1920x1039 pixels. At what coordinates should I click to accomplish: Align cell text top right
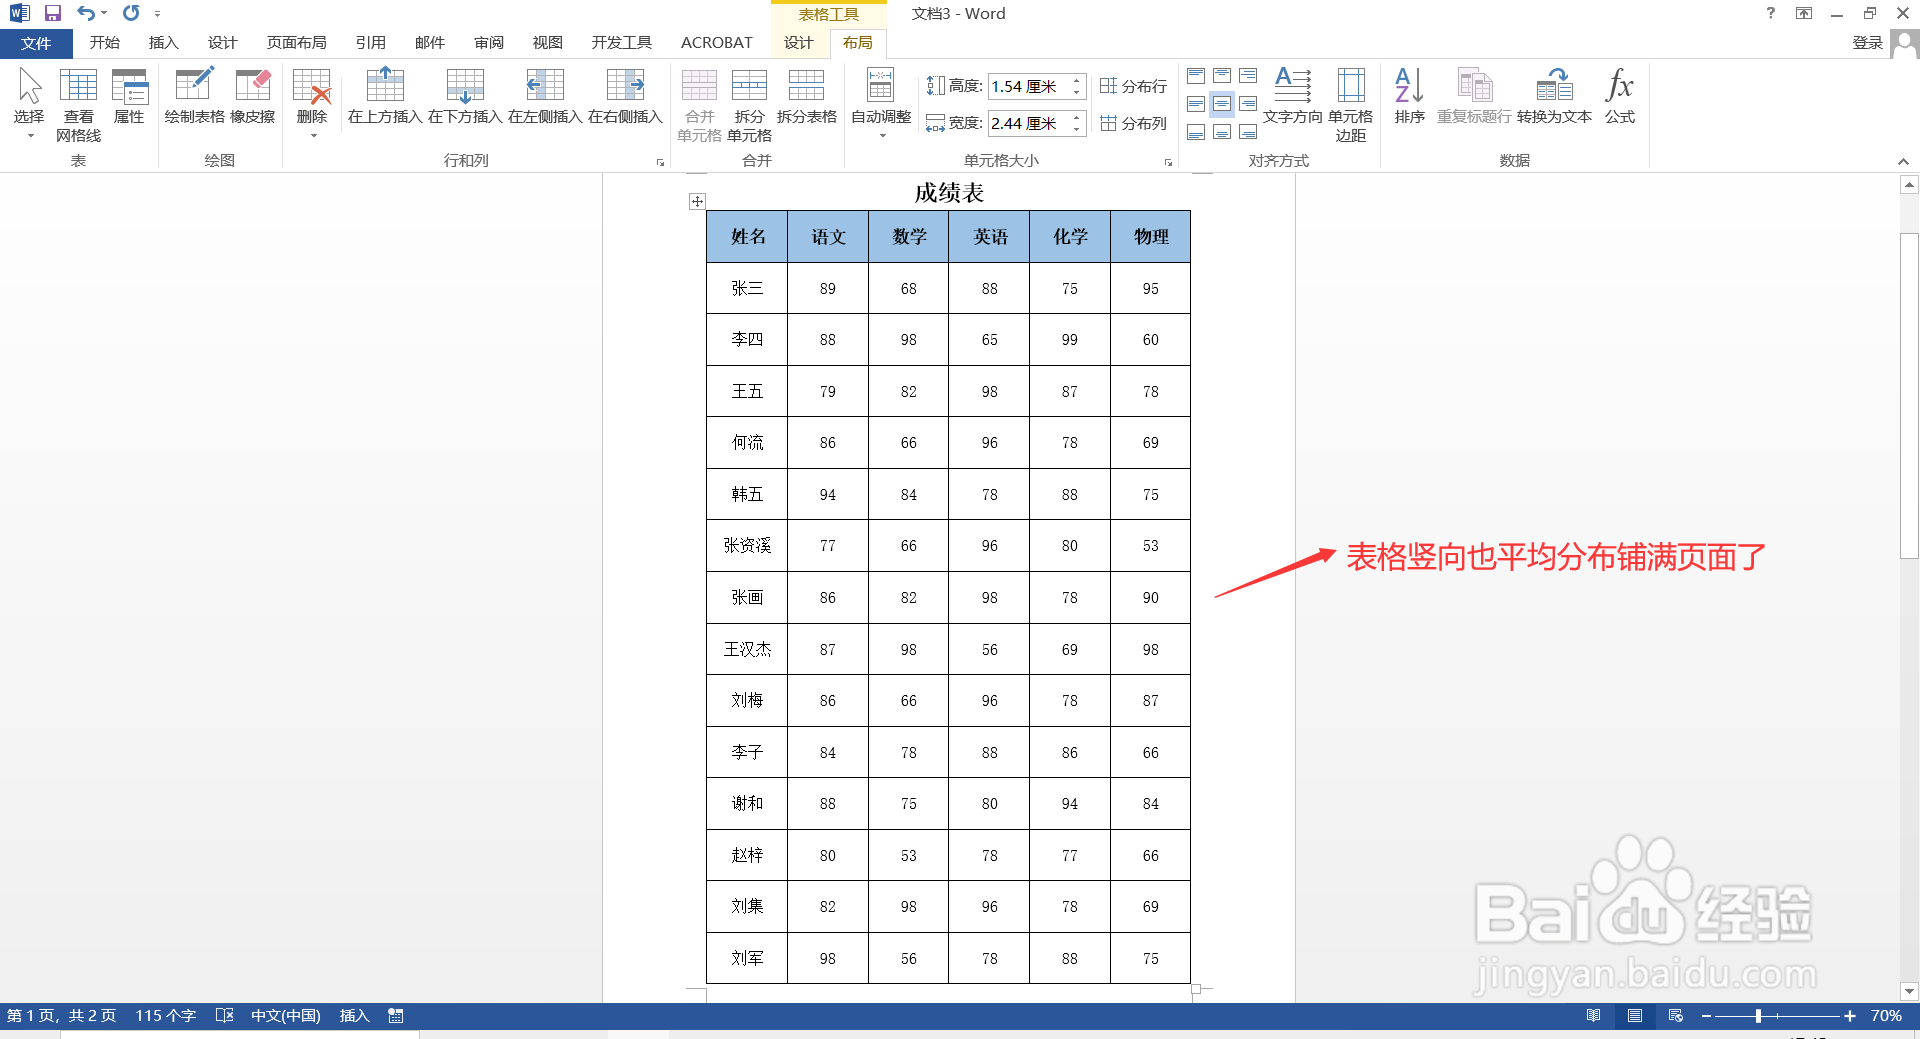[x=1248, y=76]
